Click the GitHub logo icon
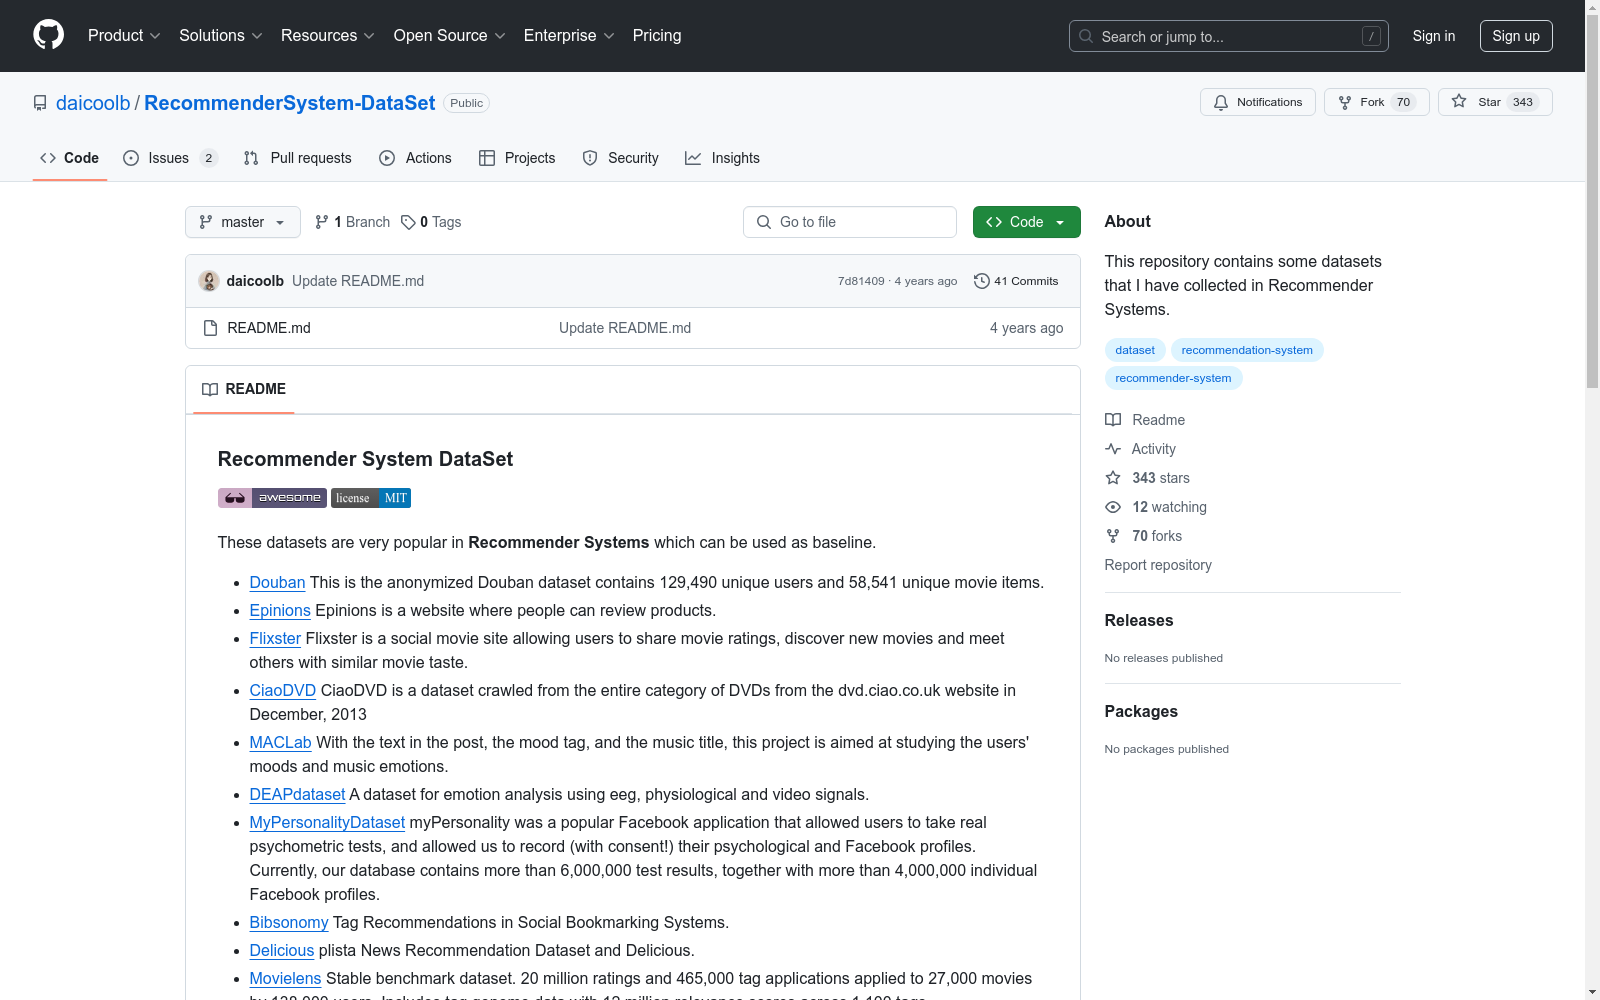The image size is (1600, 1000). pyautogui.click(x=48, y=35)
